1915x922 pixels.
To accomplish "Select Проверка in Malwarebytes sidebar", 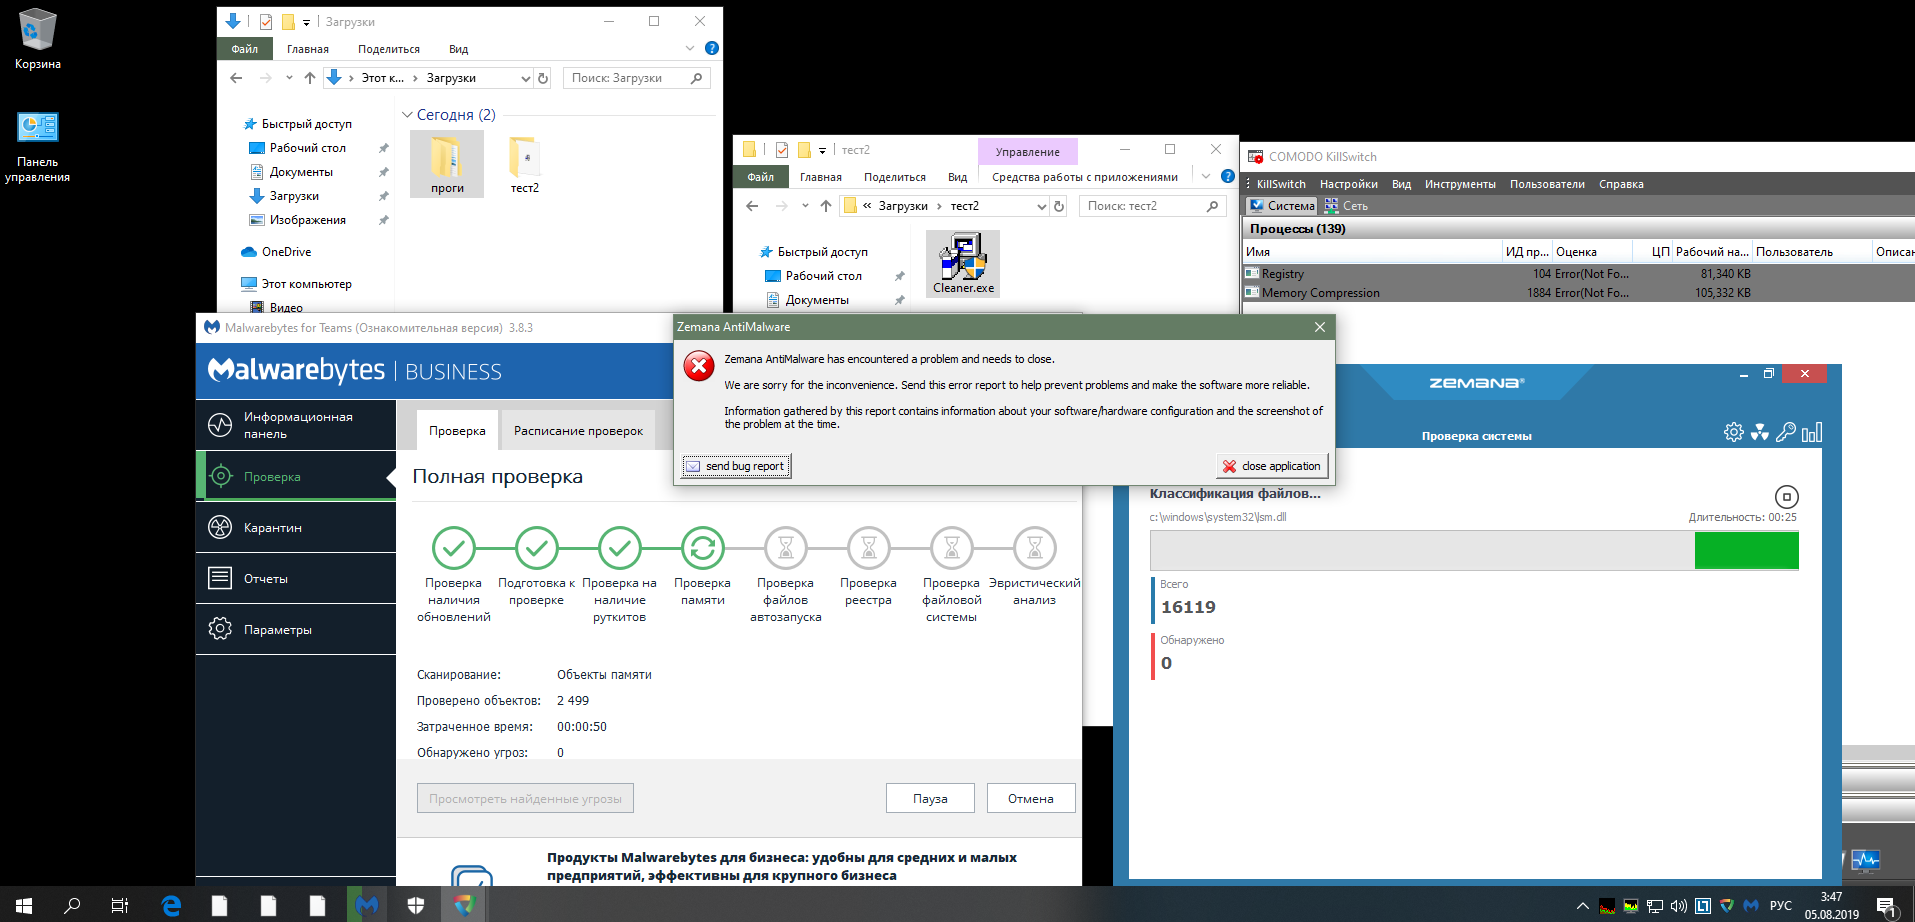I will pos(296,477).
